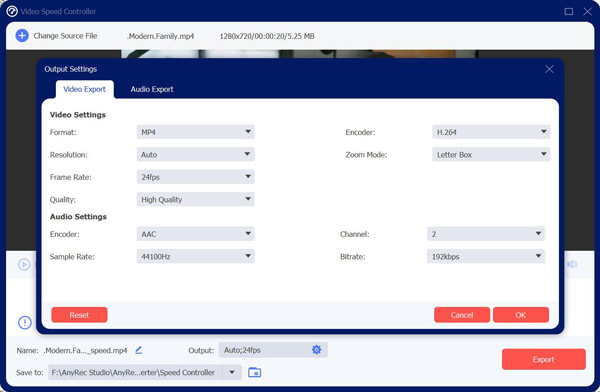Close the Video Speed Controller window
The image size is (600, 392).
click(587, 11)
